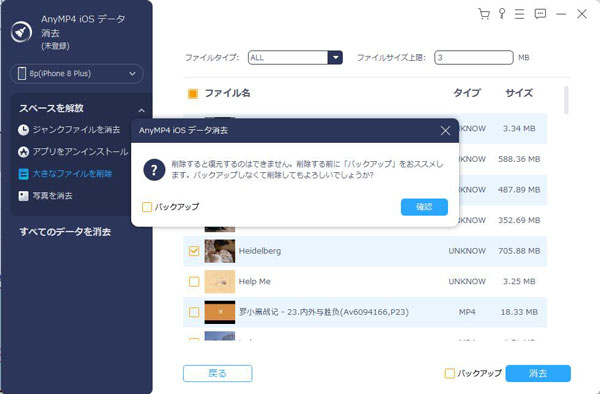Close the main application window
This screenshot has height=394, width=600.
(582, 14)
